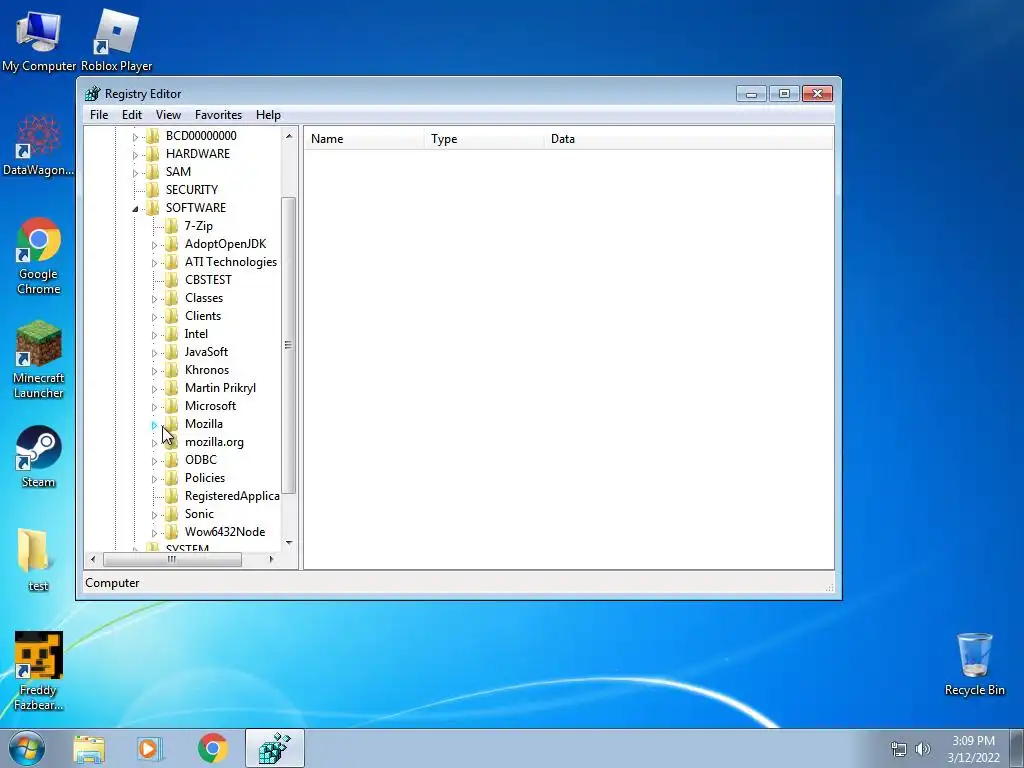Open DataWagon desktop shortcut
1024x768 pixels.
pos(38,145)
